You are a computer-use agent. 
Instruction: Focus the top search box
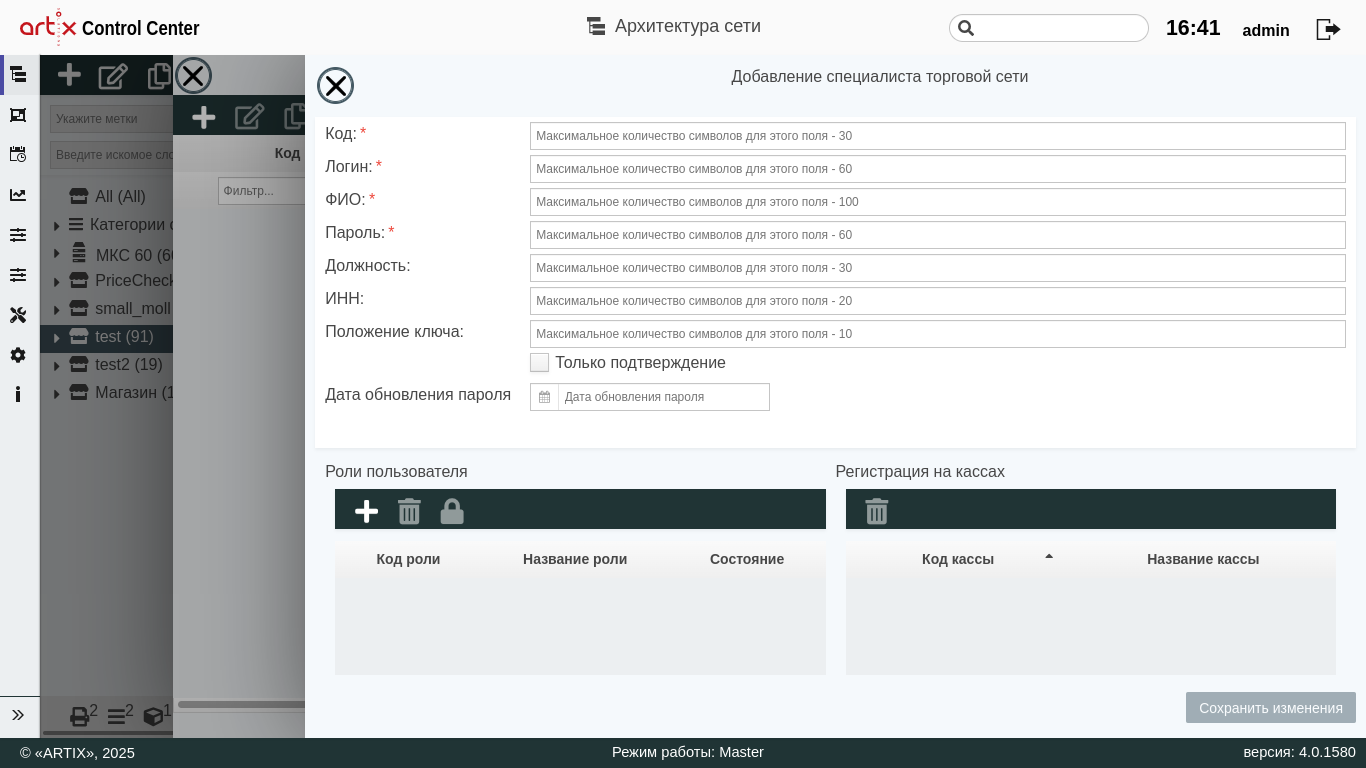(x=1060, y=28)
